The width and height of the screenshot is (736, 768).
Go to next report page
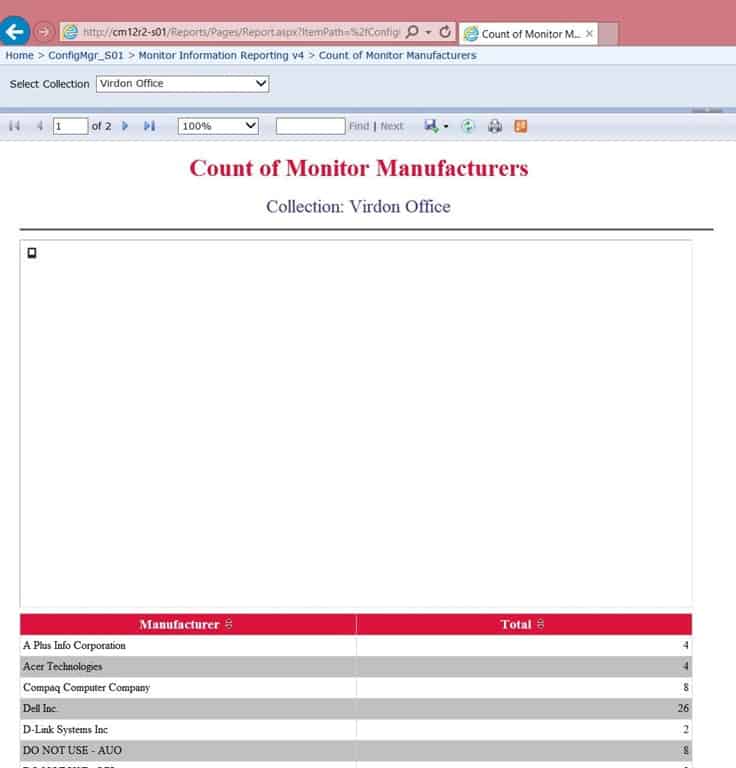pyautogui.click(x=125, y=126)
